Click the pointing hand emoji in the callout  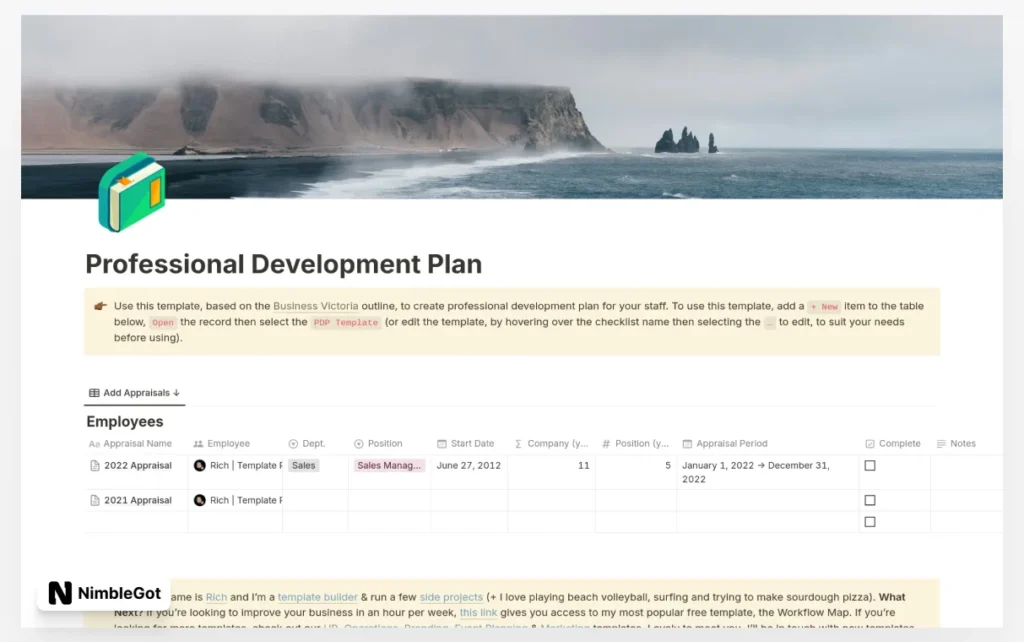(100, 306)
